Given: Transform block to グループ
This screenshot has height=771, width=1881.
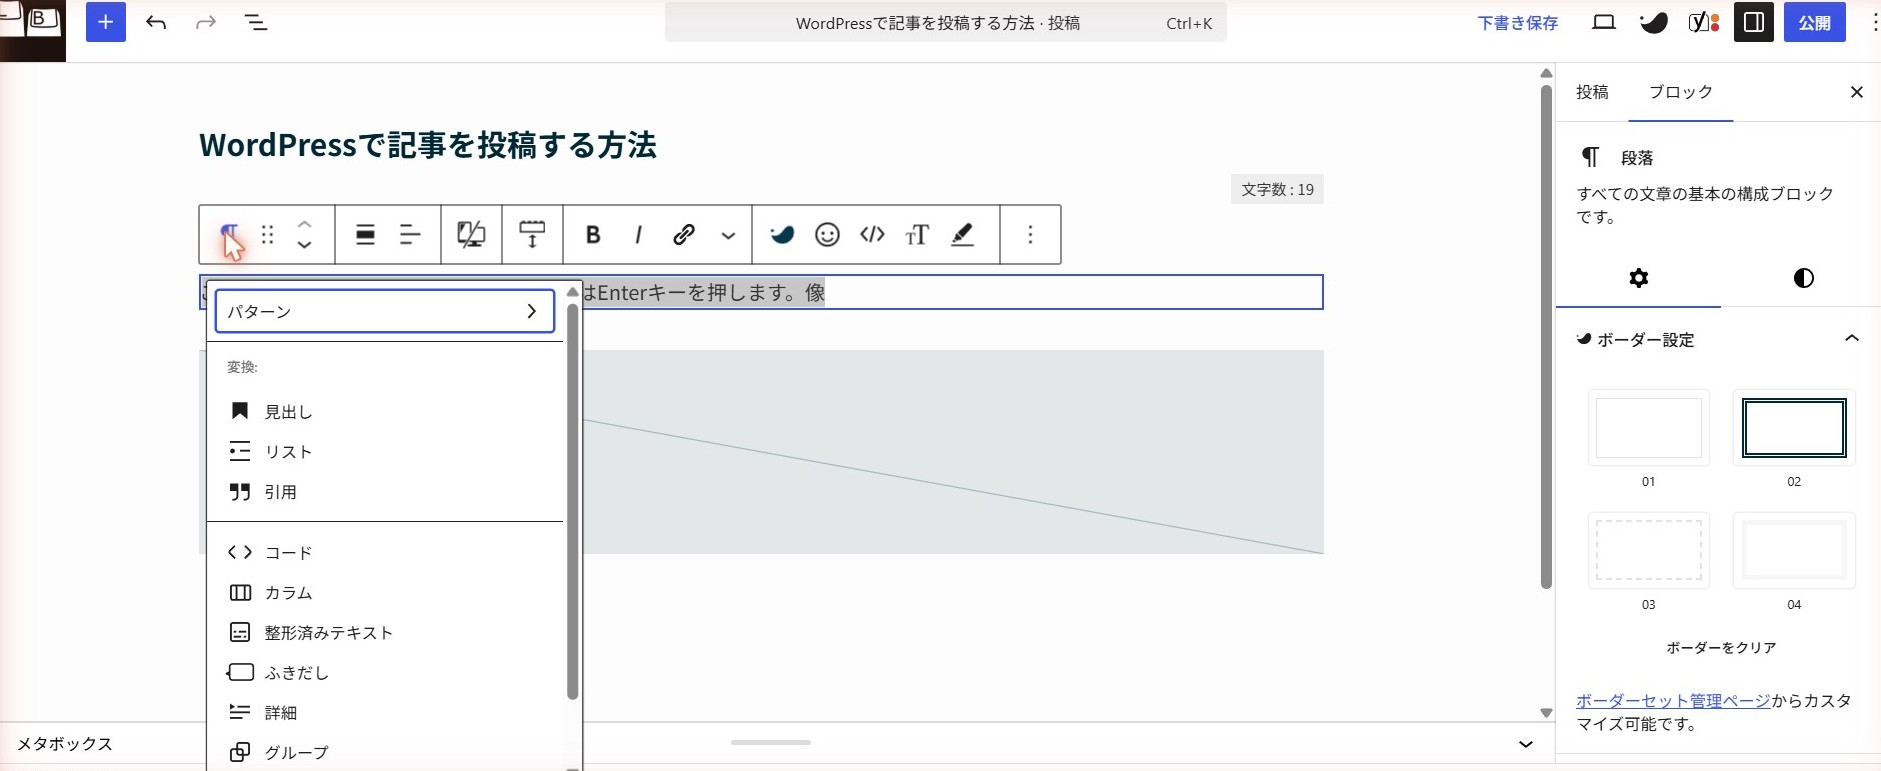Looking at the screenshot, I should coord(385,752).
